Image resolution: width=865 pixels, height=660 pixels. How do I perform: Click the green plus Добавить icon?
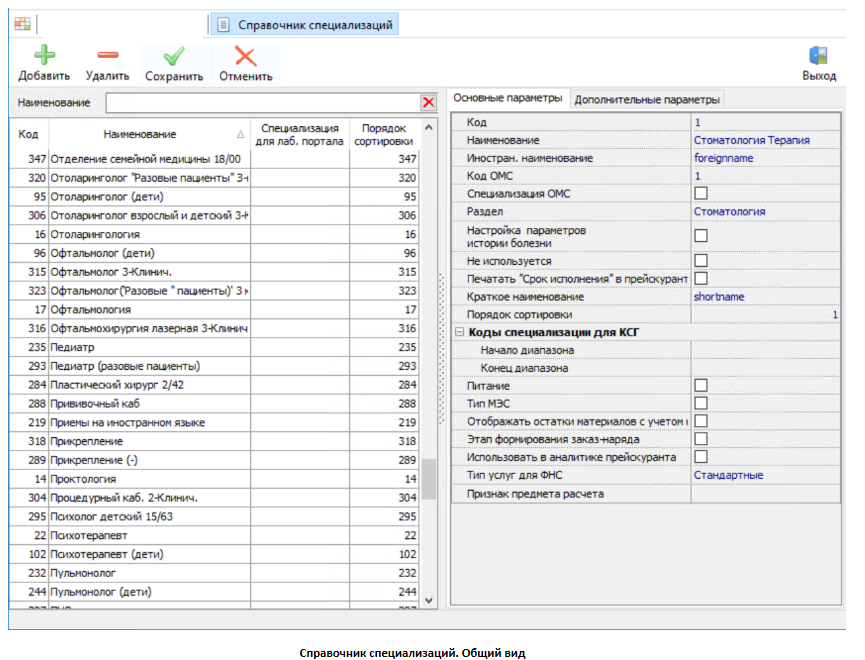pyautogui.click(x=44, y=56)
